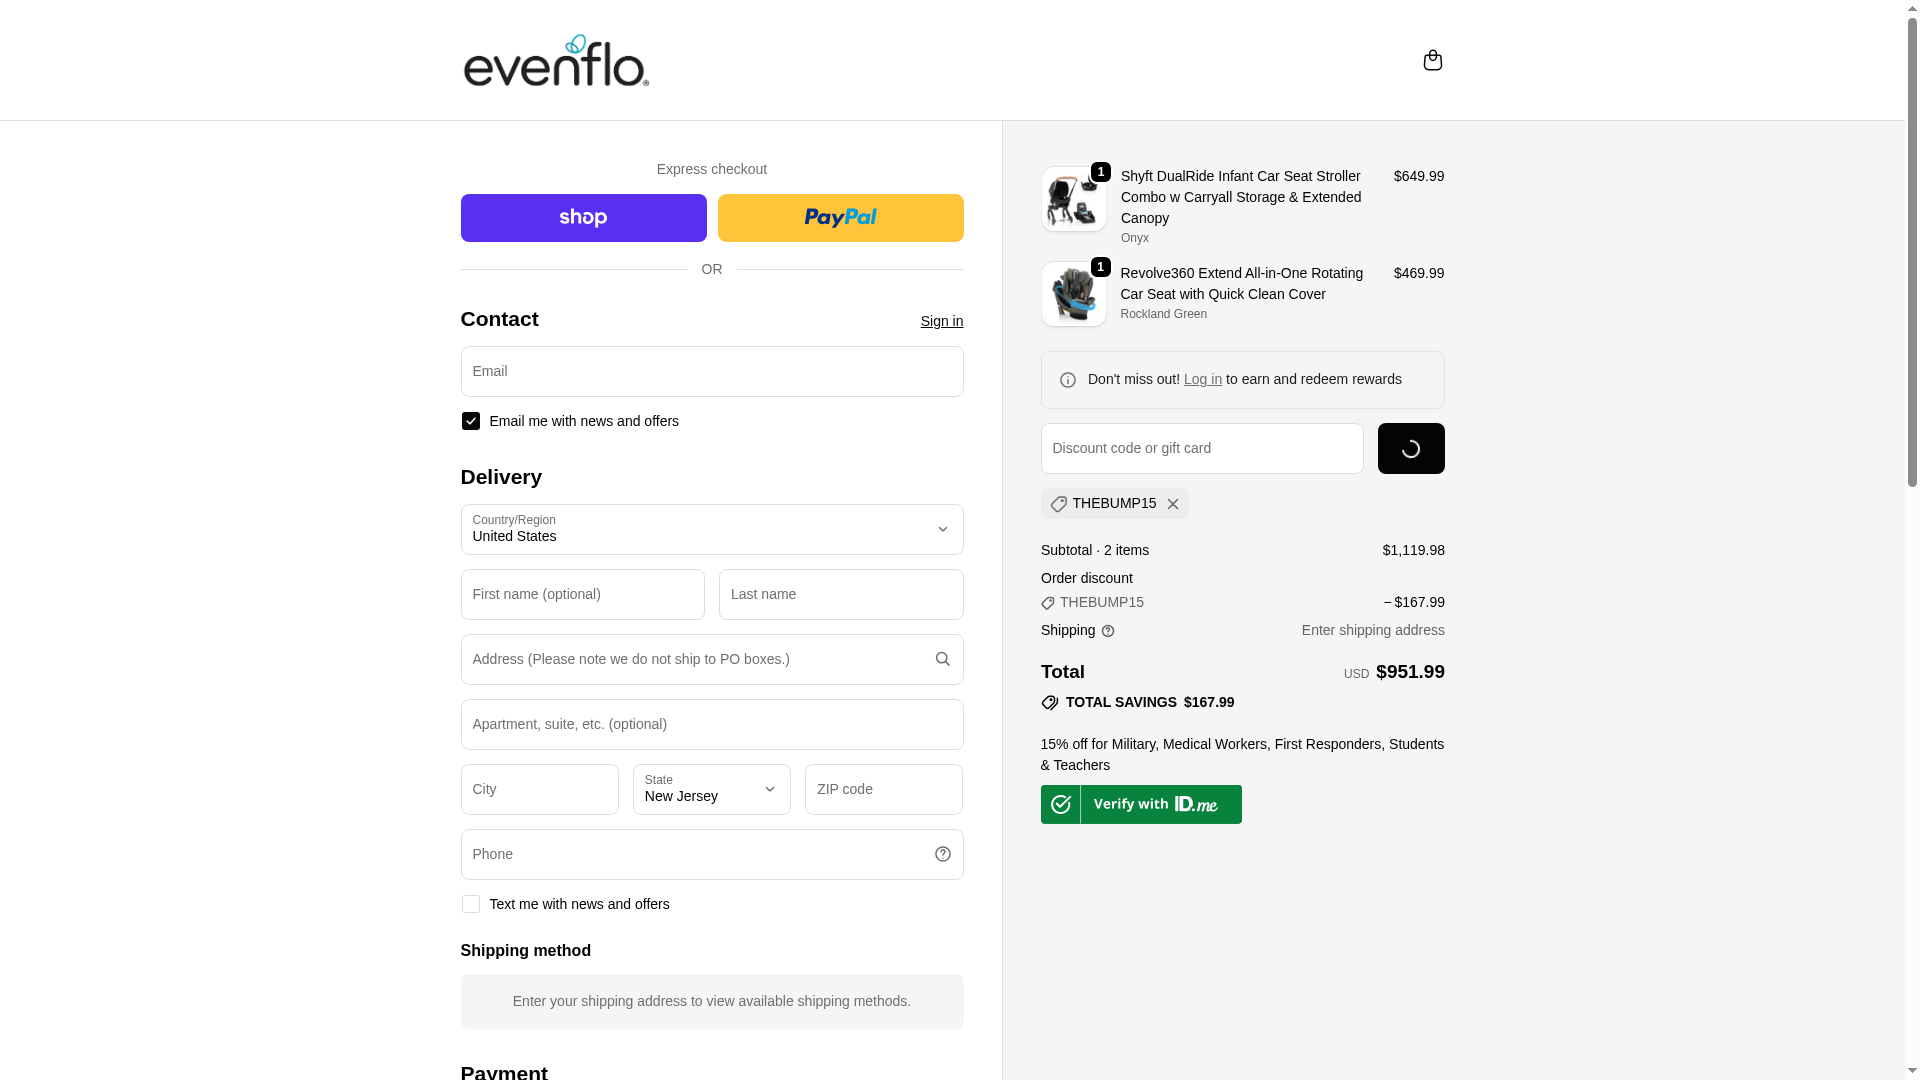Click Verify with ID.me button

tap(1141, 804)
